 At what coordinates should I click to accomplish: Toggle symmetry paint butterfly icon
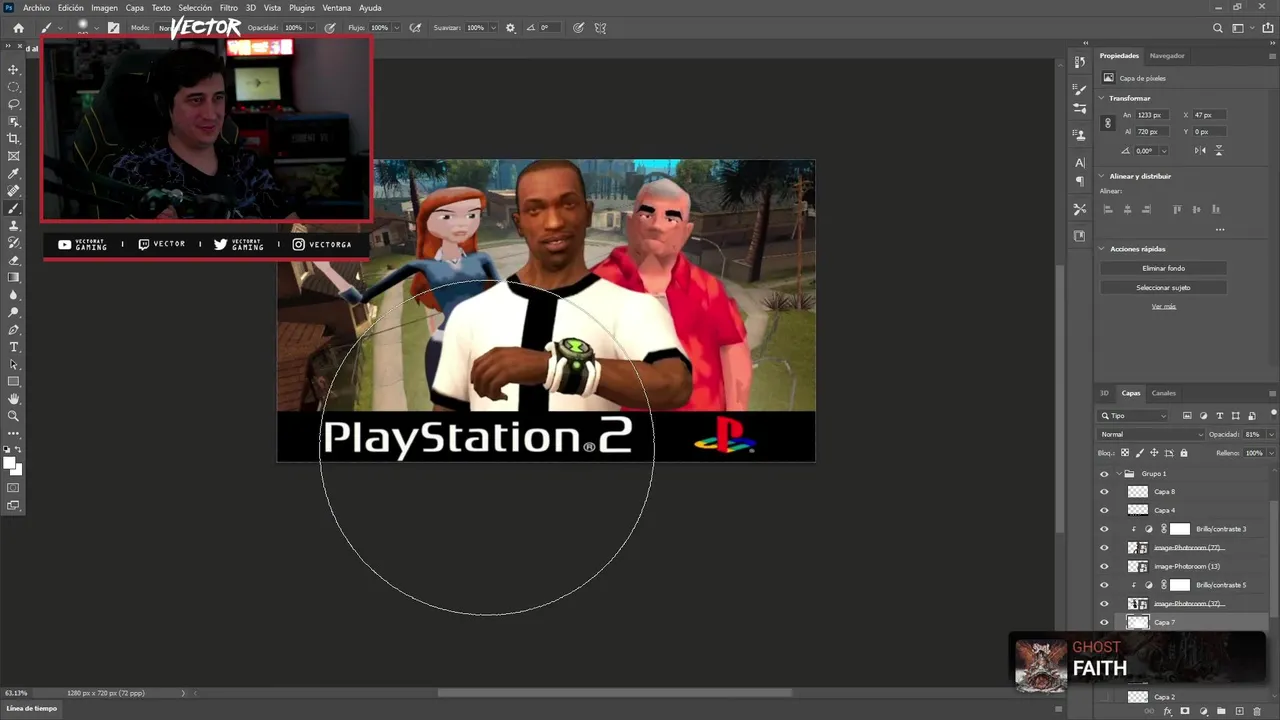(x=600, y=28)
